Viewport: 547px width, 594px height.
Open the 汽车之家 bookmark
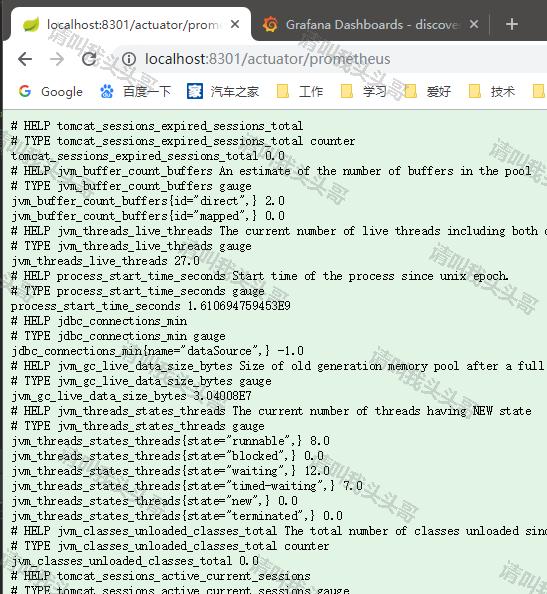[x=223, y=91]
